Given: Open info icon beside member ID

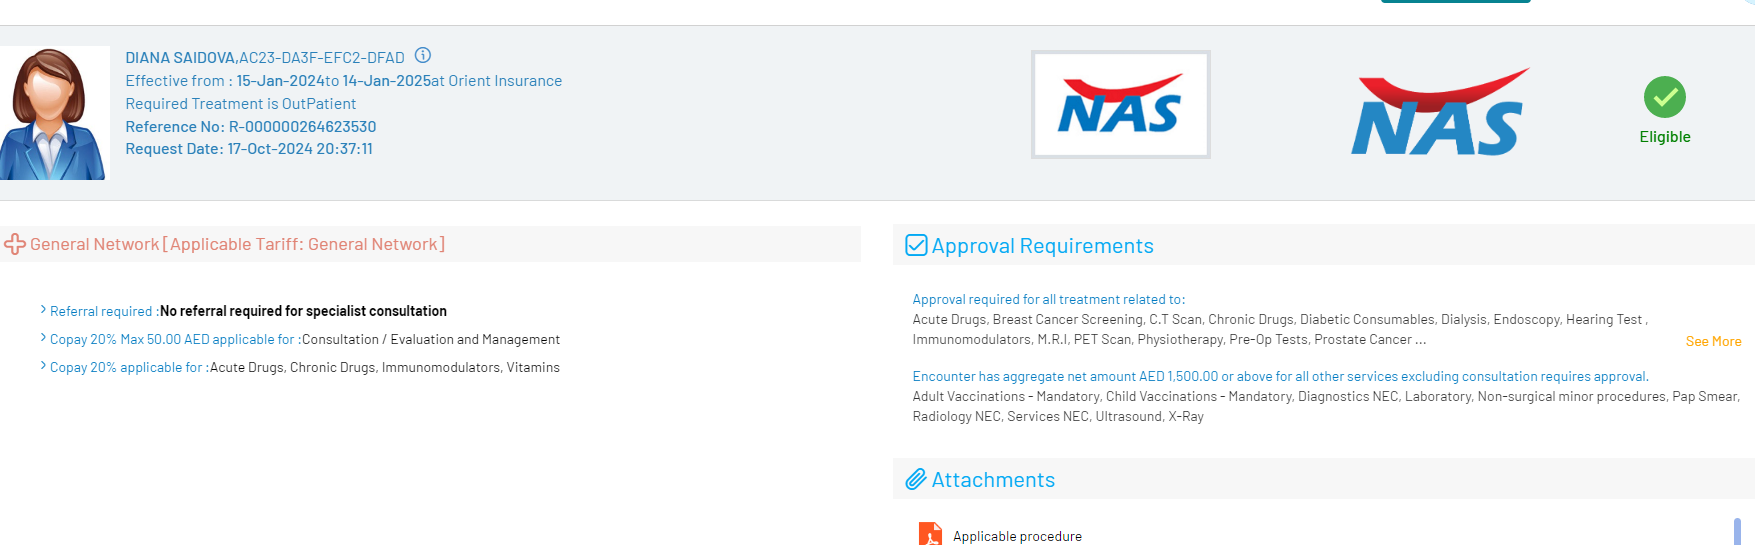Looking at the screenshot, I should 423,56.
